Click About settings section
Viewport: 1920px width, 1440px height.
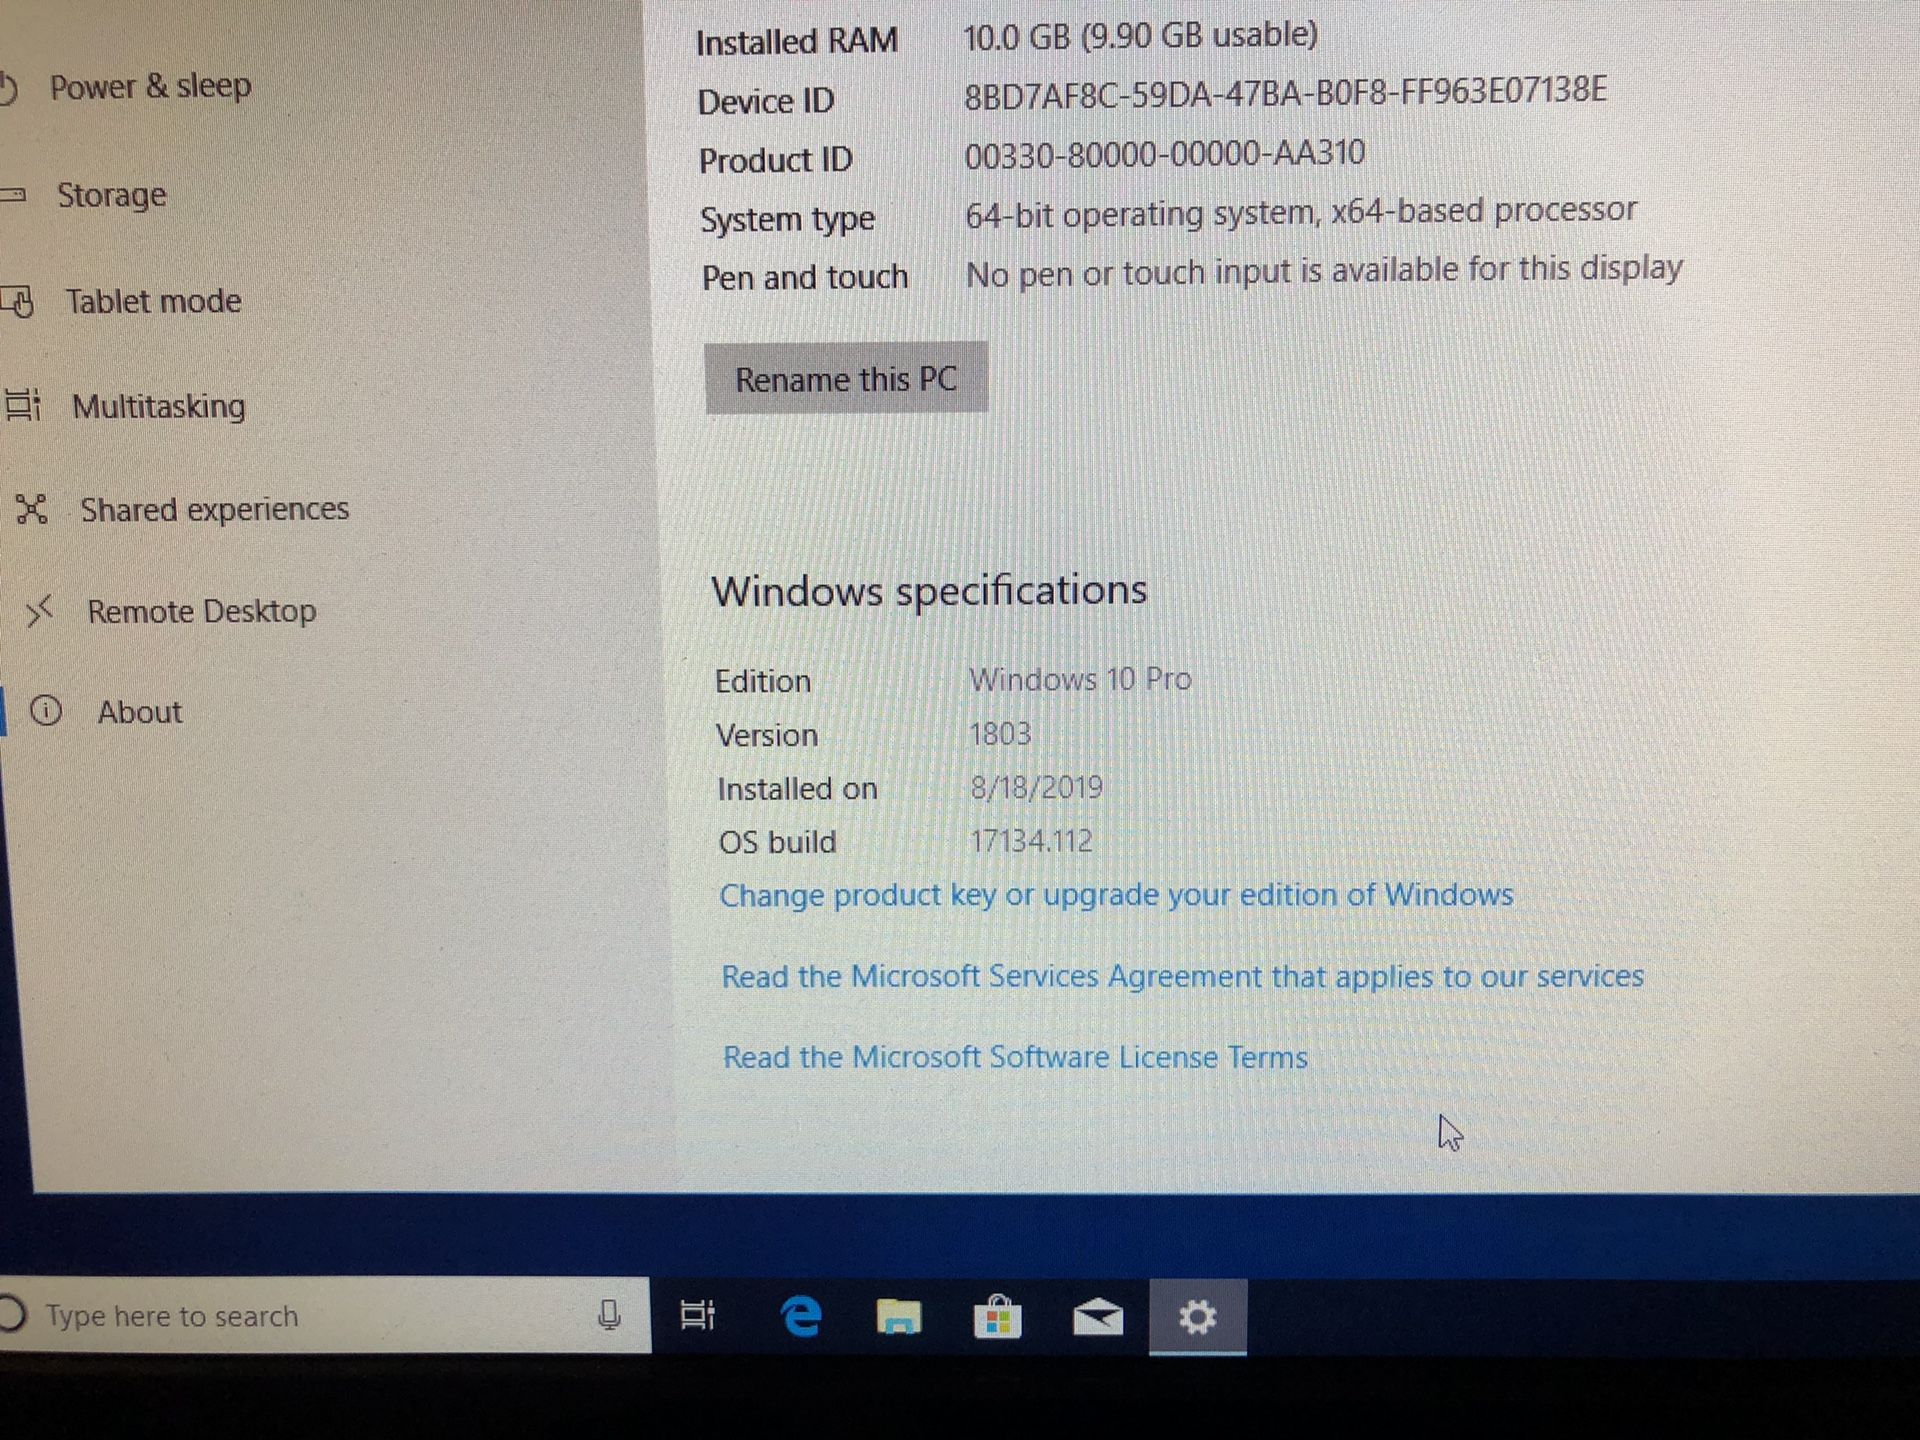coord(136,711)
